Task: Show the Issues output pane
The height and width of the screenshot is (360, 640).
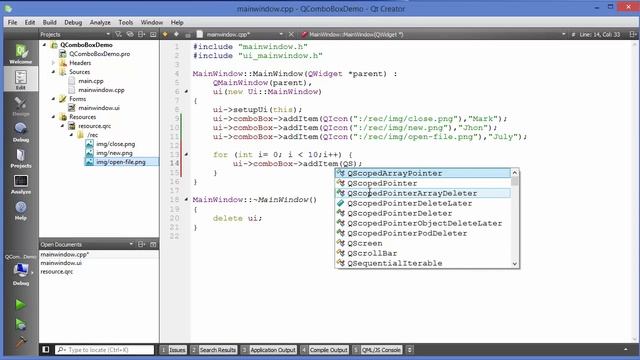Action: (173, 350)
